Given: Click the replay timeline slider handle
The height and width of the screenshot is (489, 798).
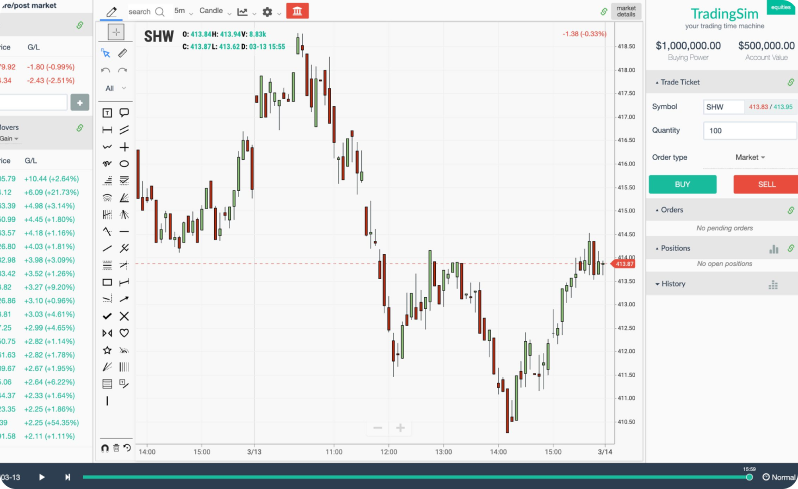Looking at the screenshot, I should [x=749, y=477].
